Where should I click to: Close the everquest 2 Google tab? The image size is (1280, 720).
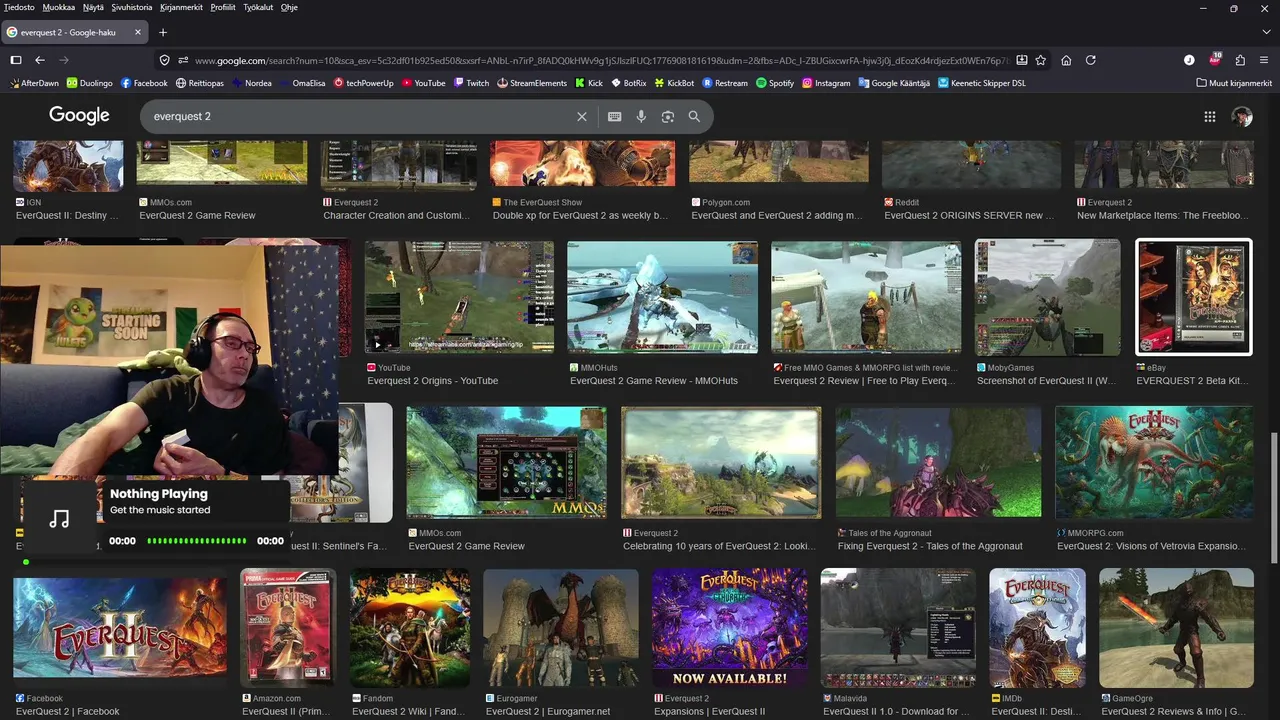138,32
